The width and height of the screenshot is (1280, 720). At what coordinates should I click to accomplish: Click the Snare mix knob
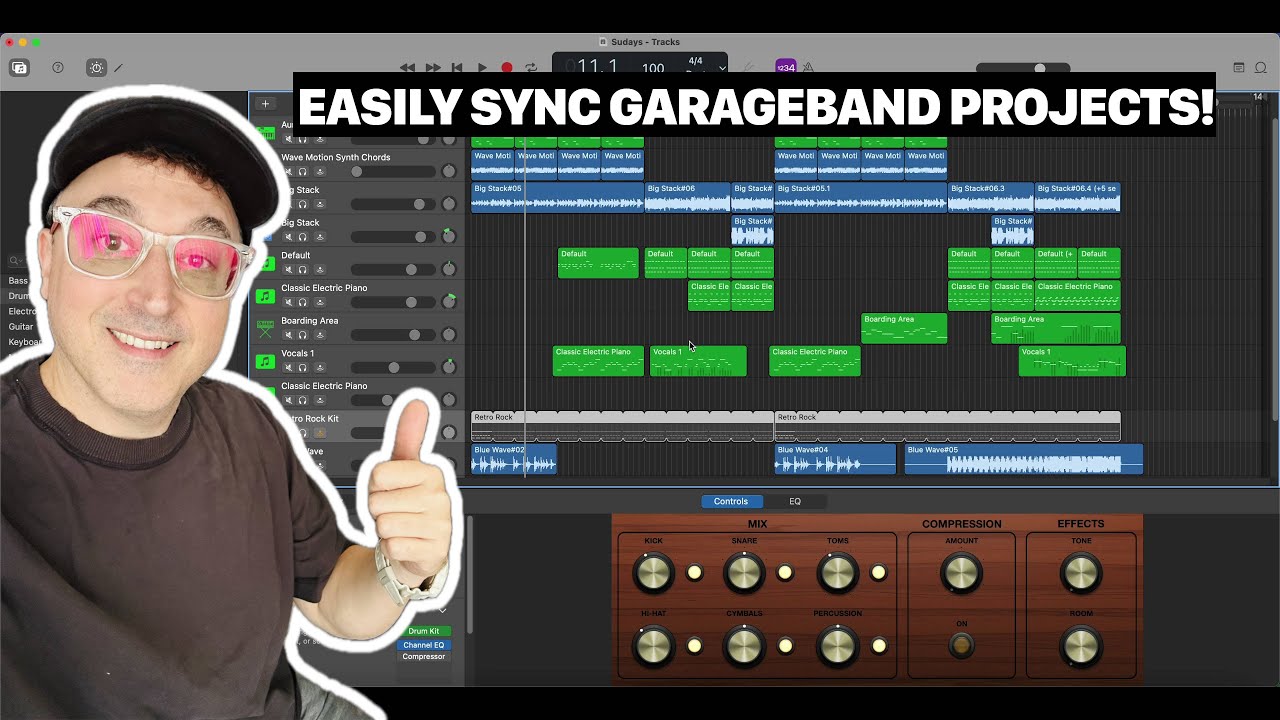pos(744,573)
